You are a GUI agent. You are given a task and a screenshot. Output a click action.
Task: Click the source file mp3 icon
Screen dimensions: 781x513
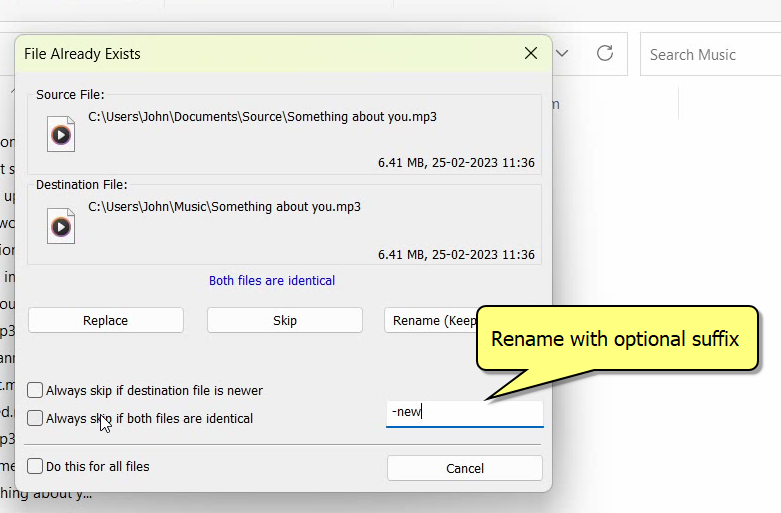point(61,134)
